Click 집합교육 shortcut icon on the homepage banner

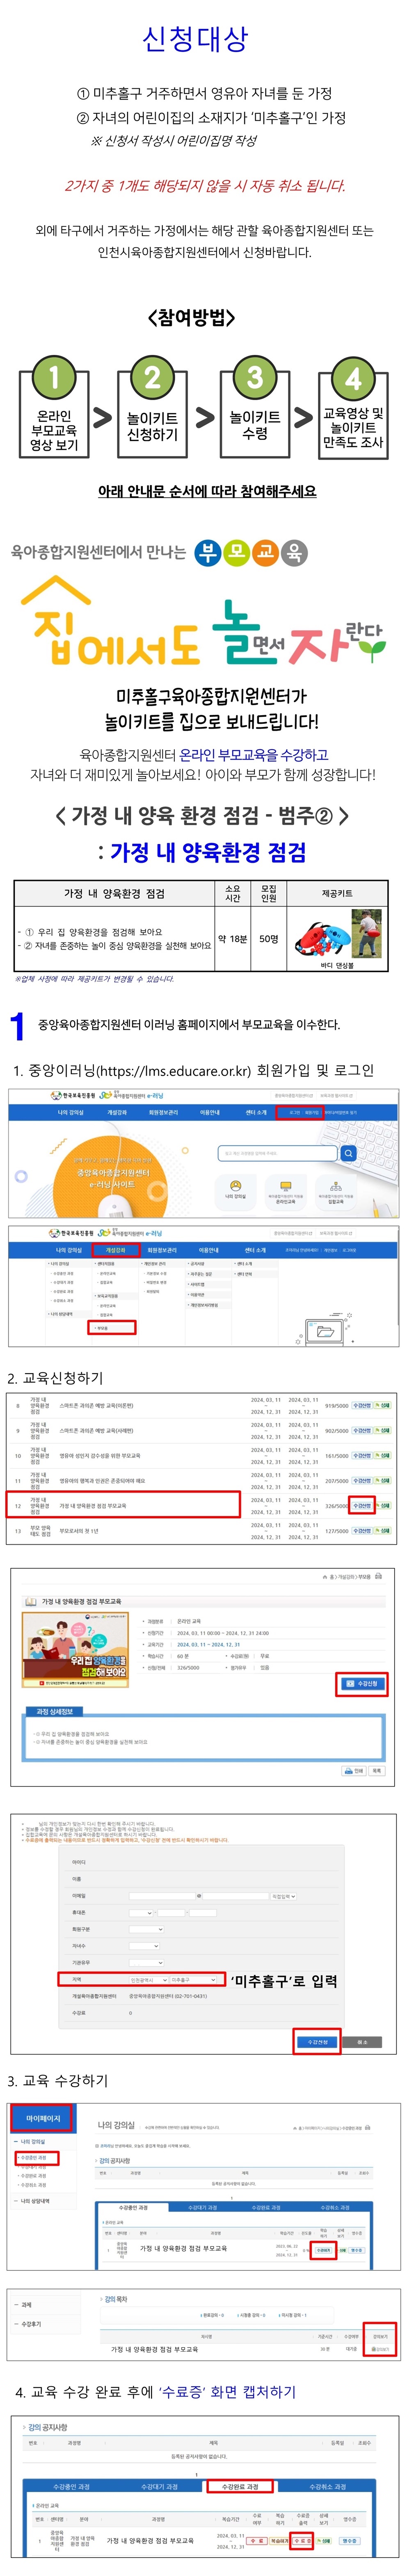[336, 1191]
